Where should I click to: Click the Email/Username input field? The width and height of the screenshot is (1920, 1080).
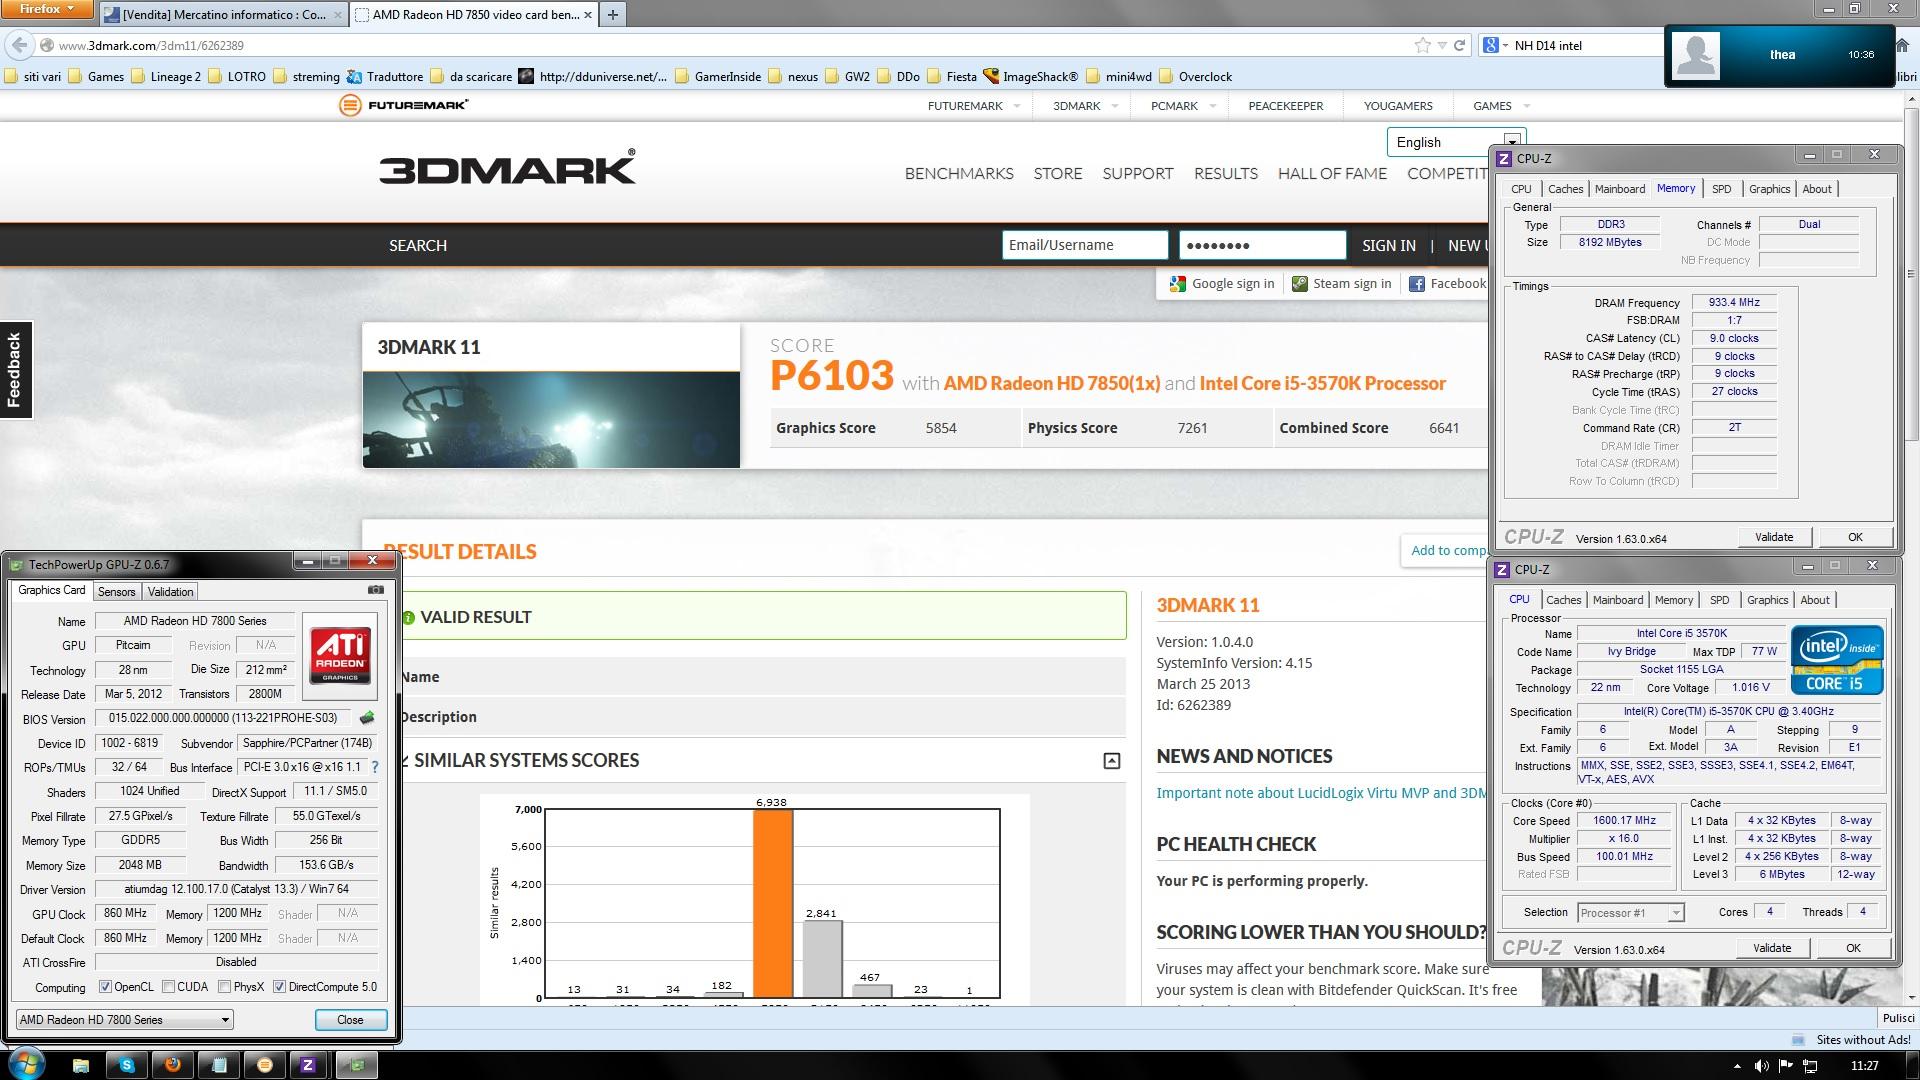(x=1085, y=245)
